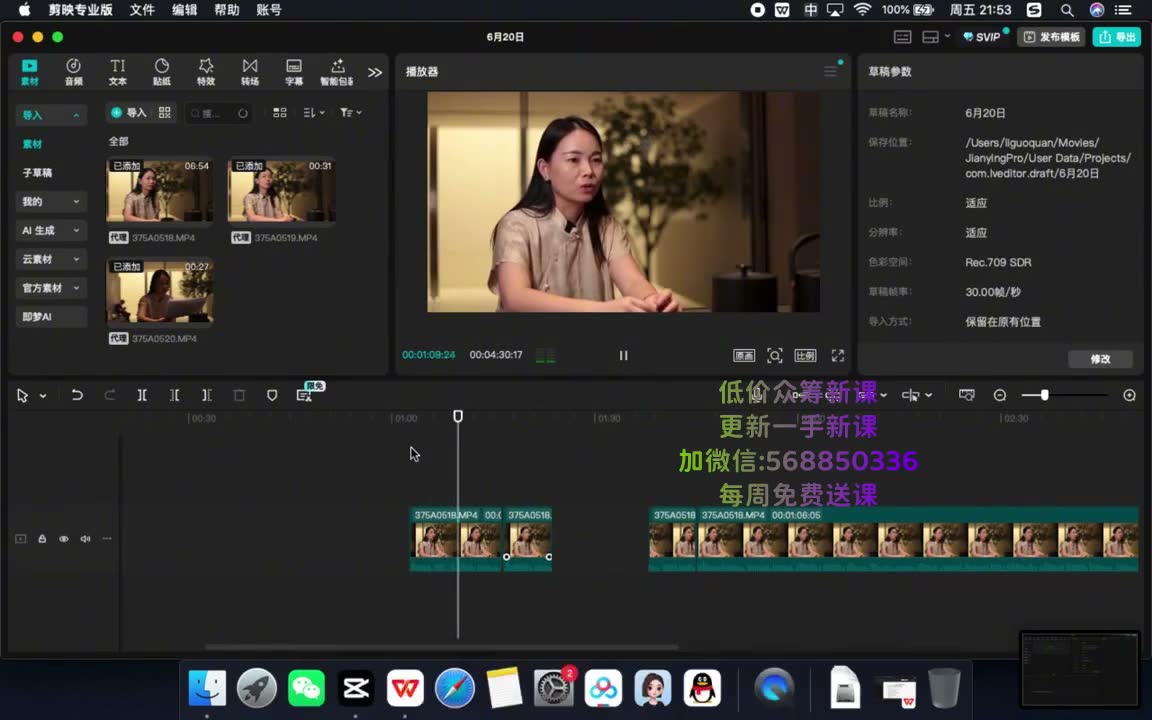This screenshot has width=1152, height=720.
Task: Open the 素材 media tab
Action: tap(29, 72)
